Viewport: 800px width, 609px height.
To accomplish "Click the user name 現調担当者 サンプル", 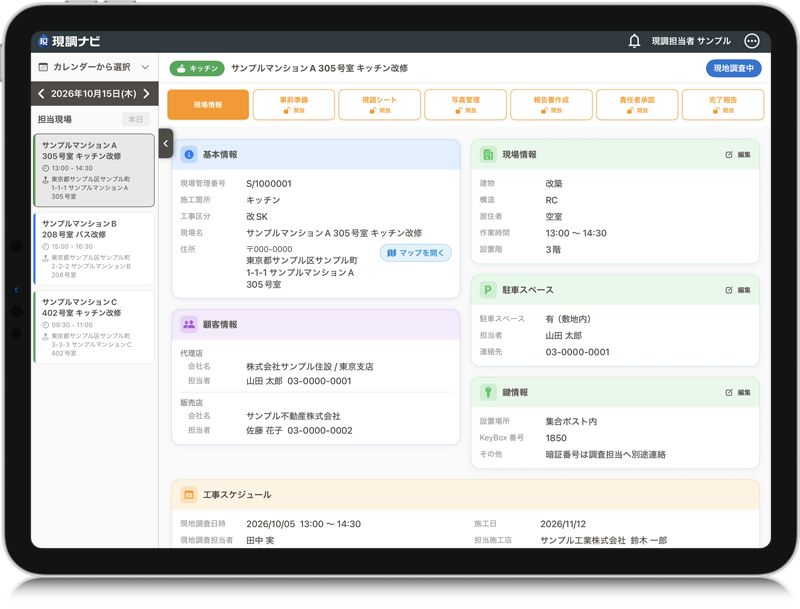I will pos(691,41).
